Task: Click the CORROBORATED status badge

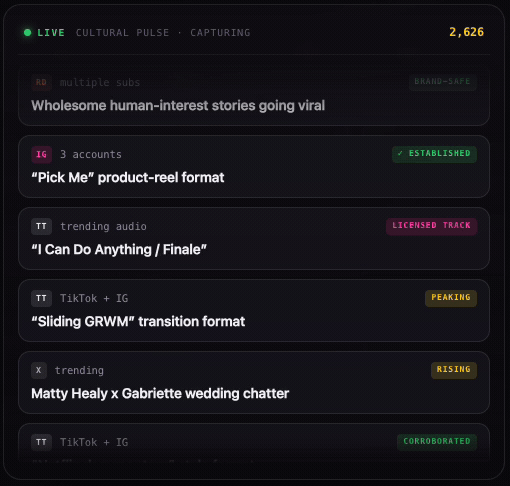Action: tap(437, 442)
